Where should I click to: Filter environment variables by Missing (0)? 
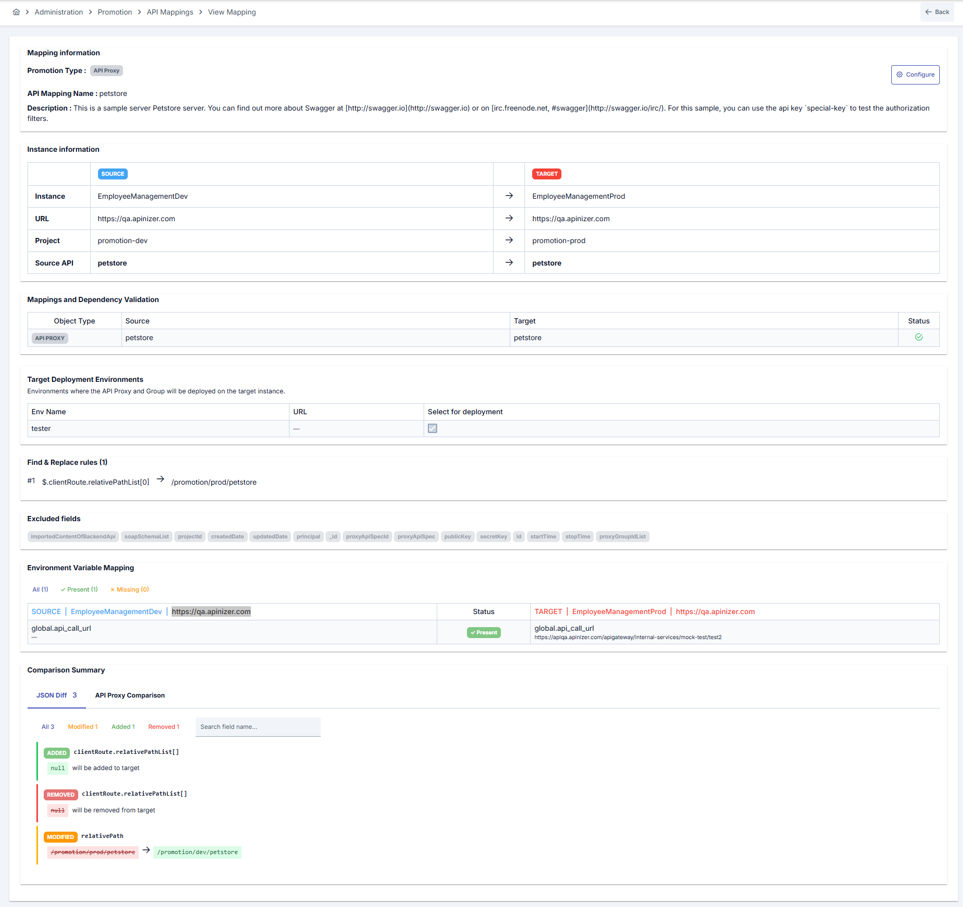click(130, 590)
